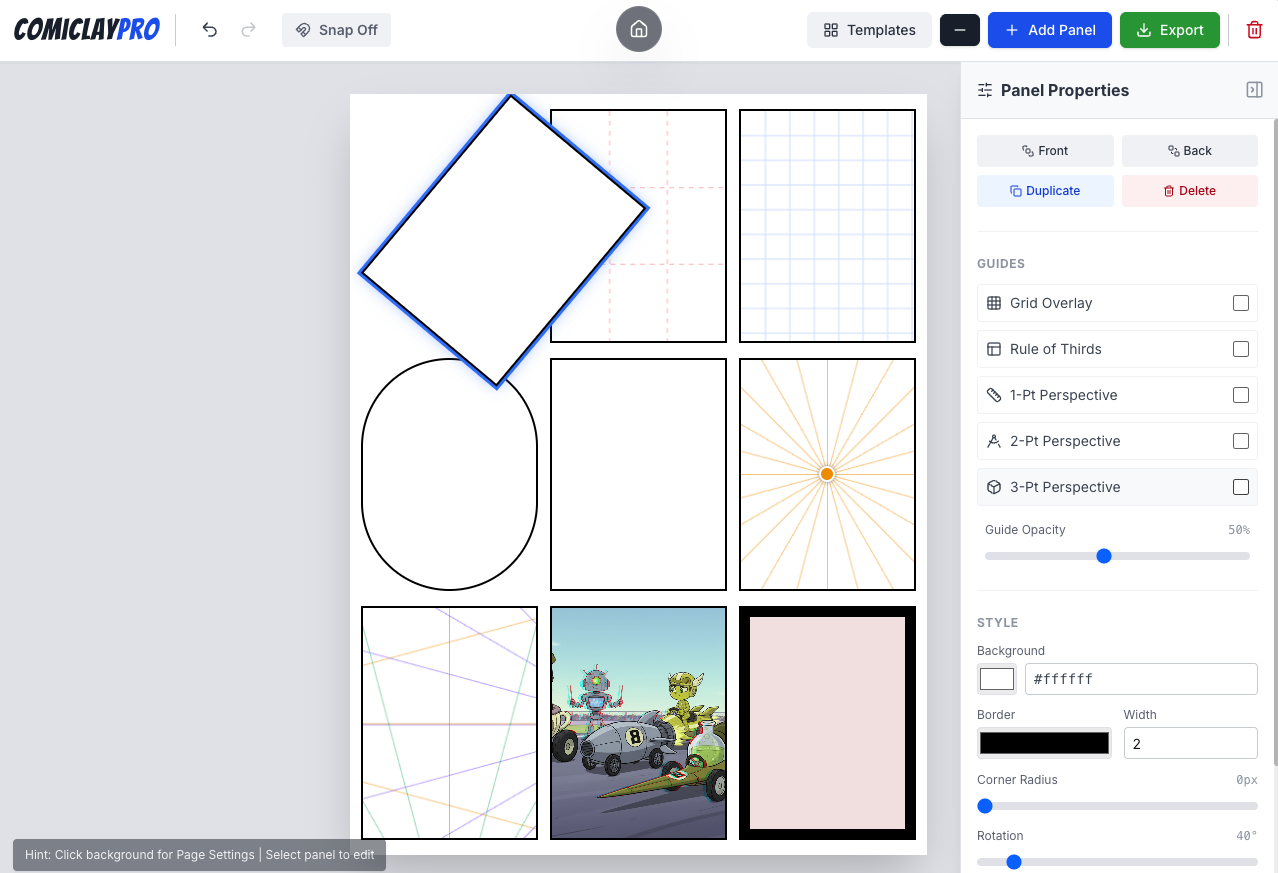The image size is (1278, 873).
Task: Click the Grid Overlay grid icon
Action: point(994,303)
